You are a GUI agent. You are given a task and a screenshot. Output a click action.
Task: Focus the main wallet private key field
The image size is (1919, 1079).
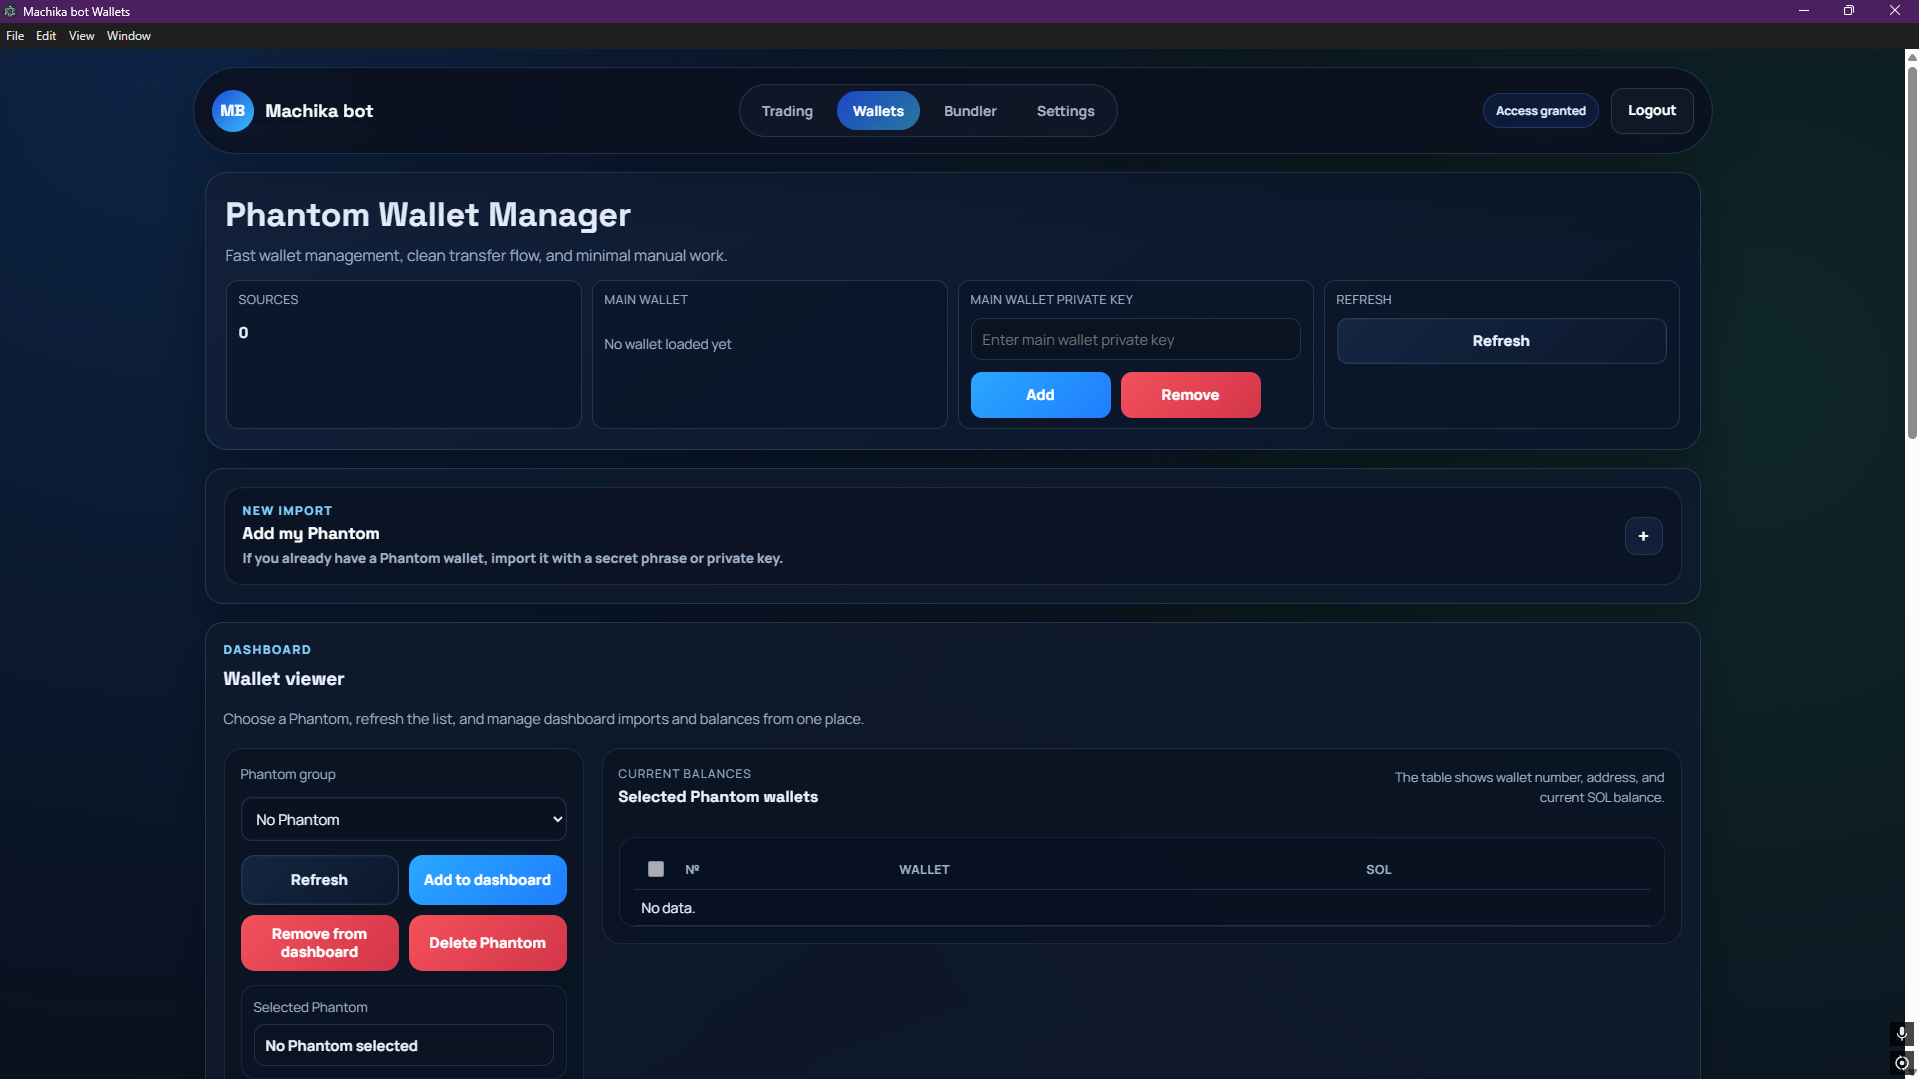coord(1135,340)
